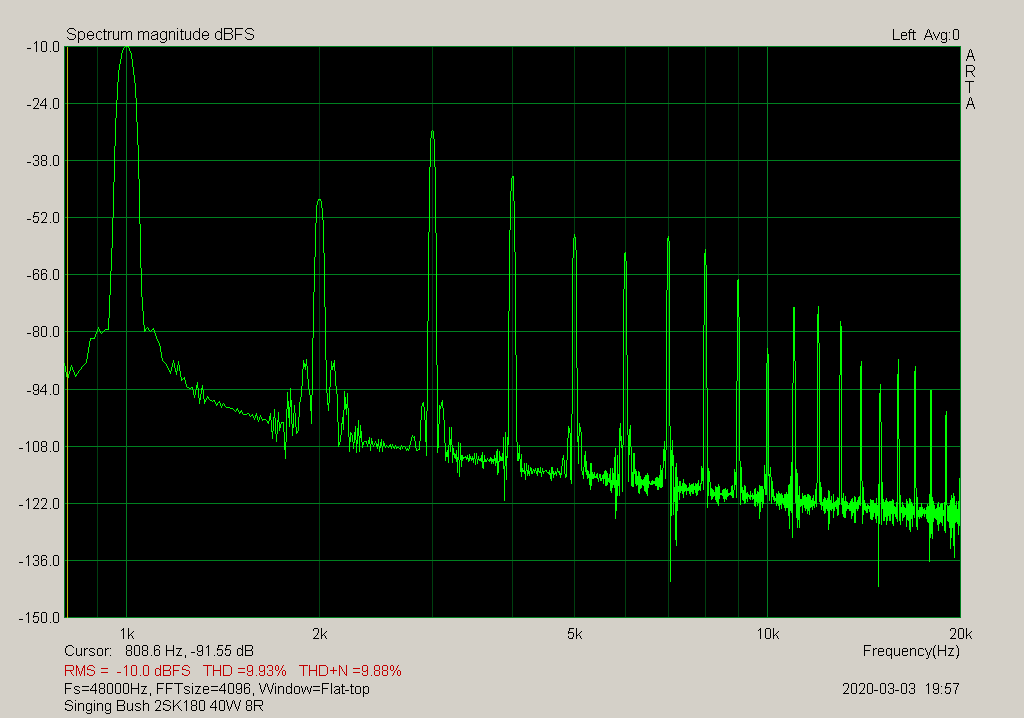
Task: Click the 'Frequency(Hz)' axis title
Action: 911,651
